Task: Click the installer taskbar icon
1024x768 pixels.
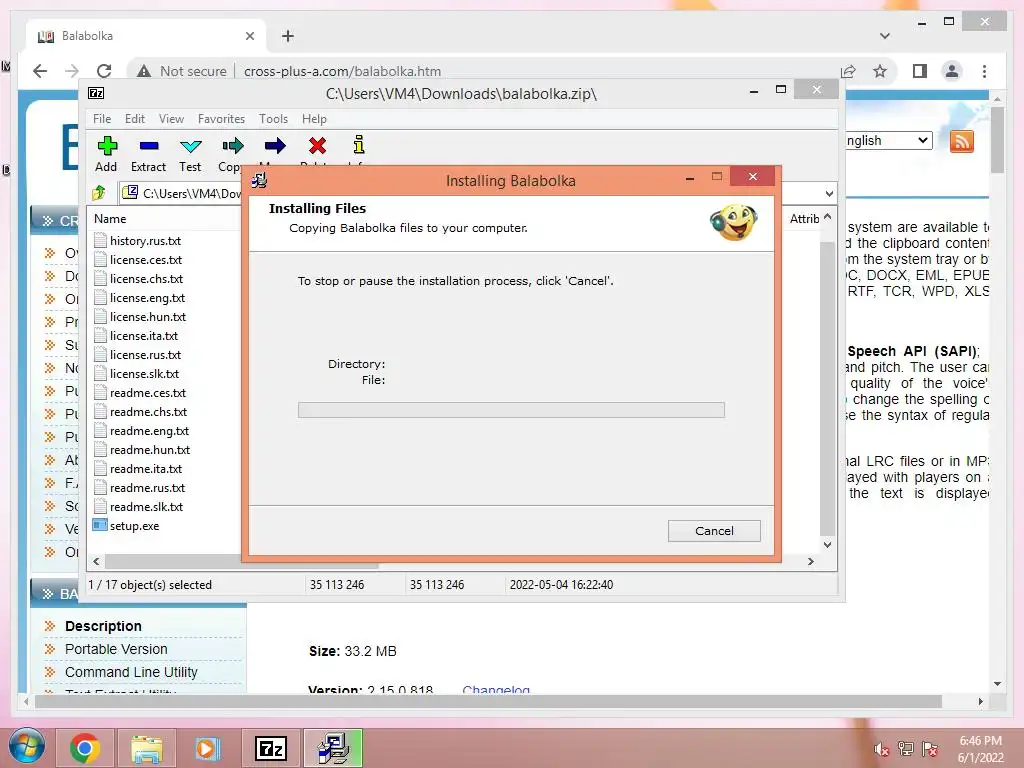Action: [334, 748]
